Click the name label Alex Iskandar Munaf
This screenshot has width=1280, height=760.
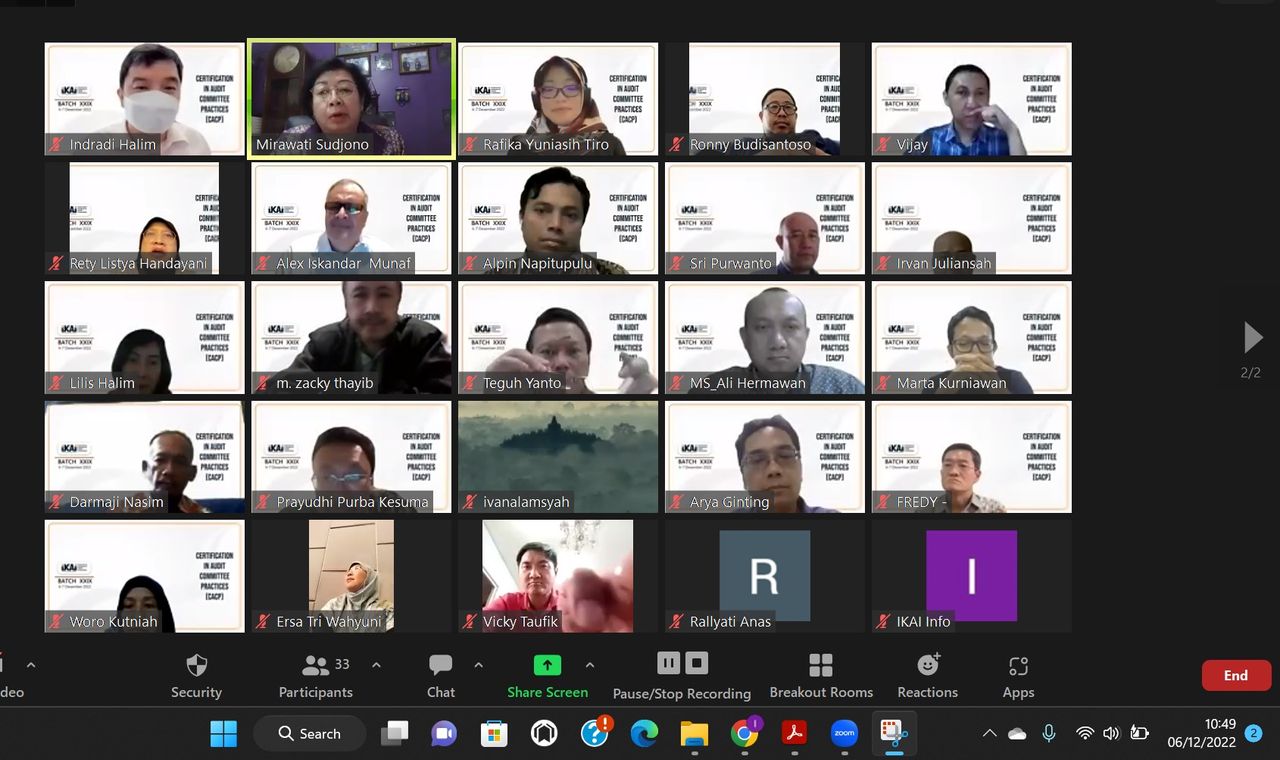click(x=344, y=264)
